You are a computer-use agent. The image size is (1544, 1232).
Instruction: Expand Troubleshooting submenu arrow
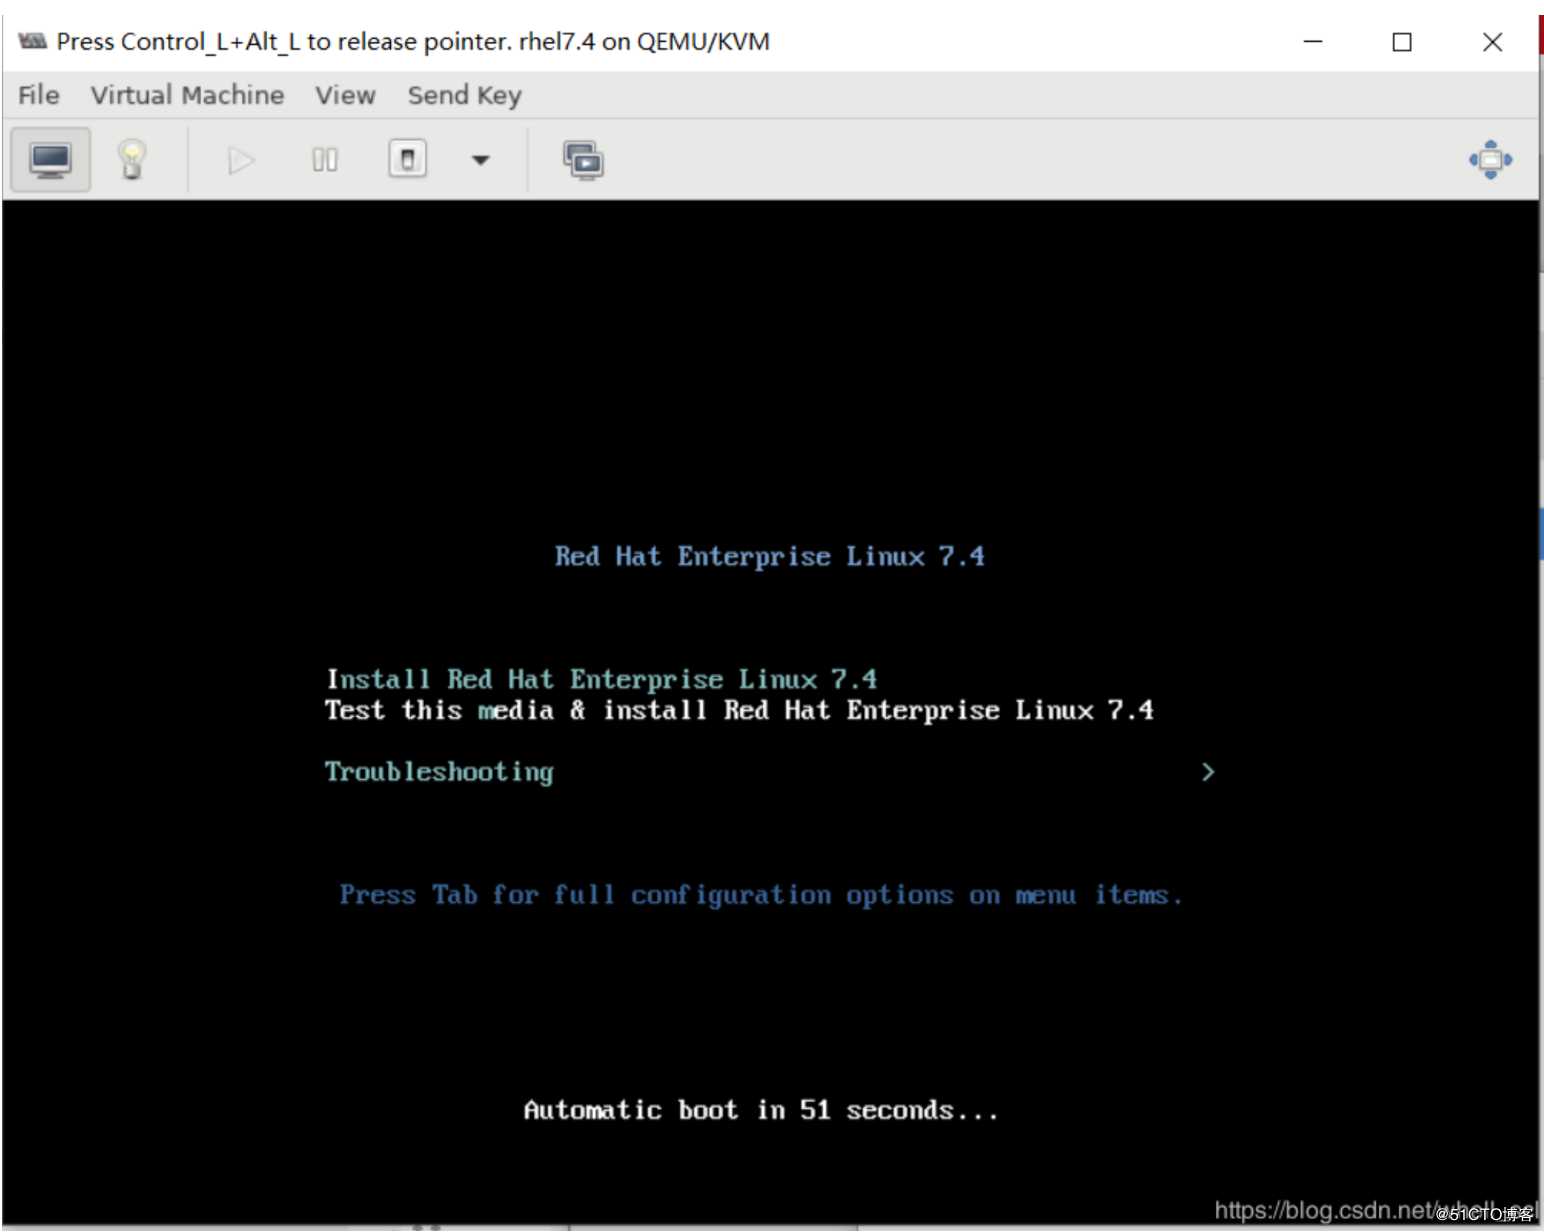pos(1208,772)
